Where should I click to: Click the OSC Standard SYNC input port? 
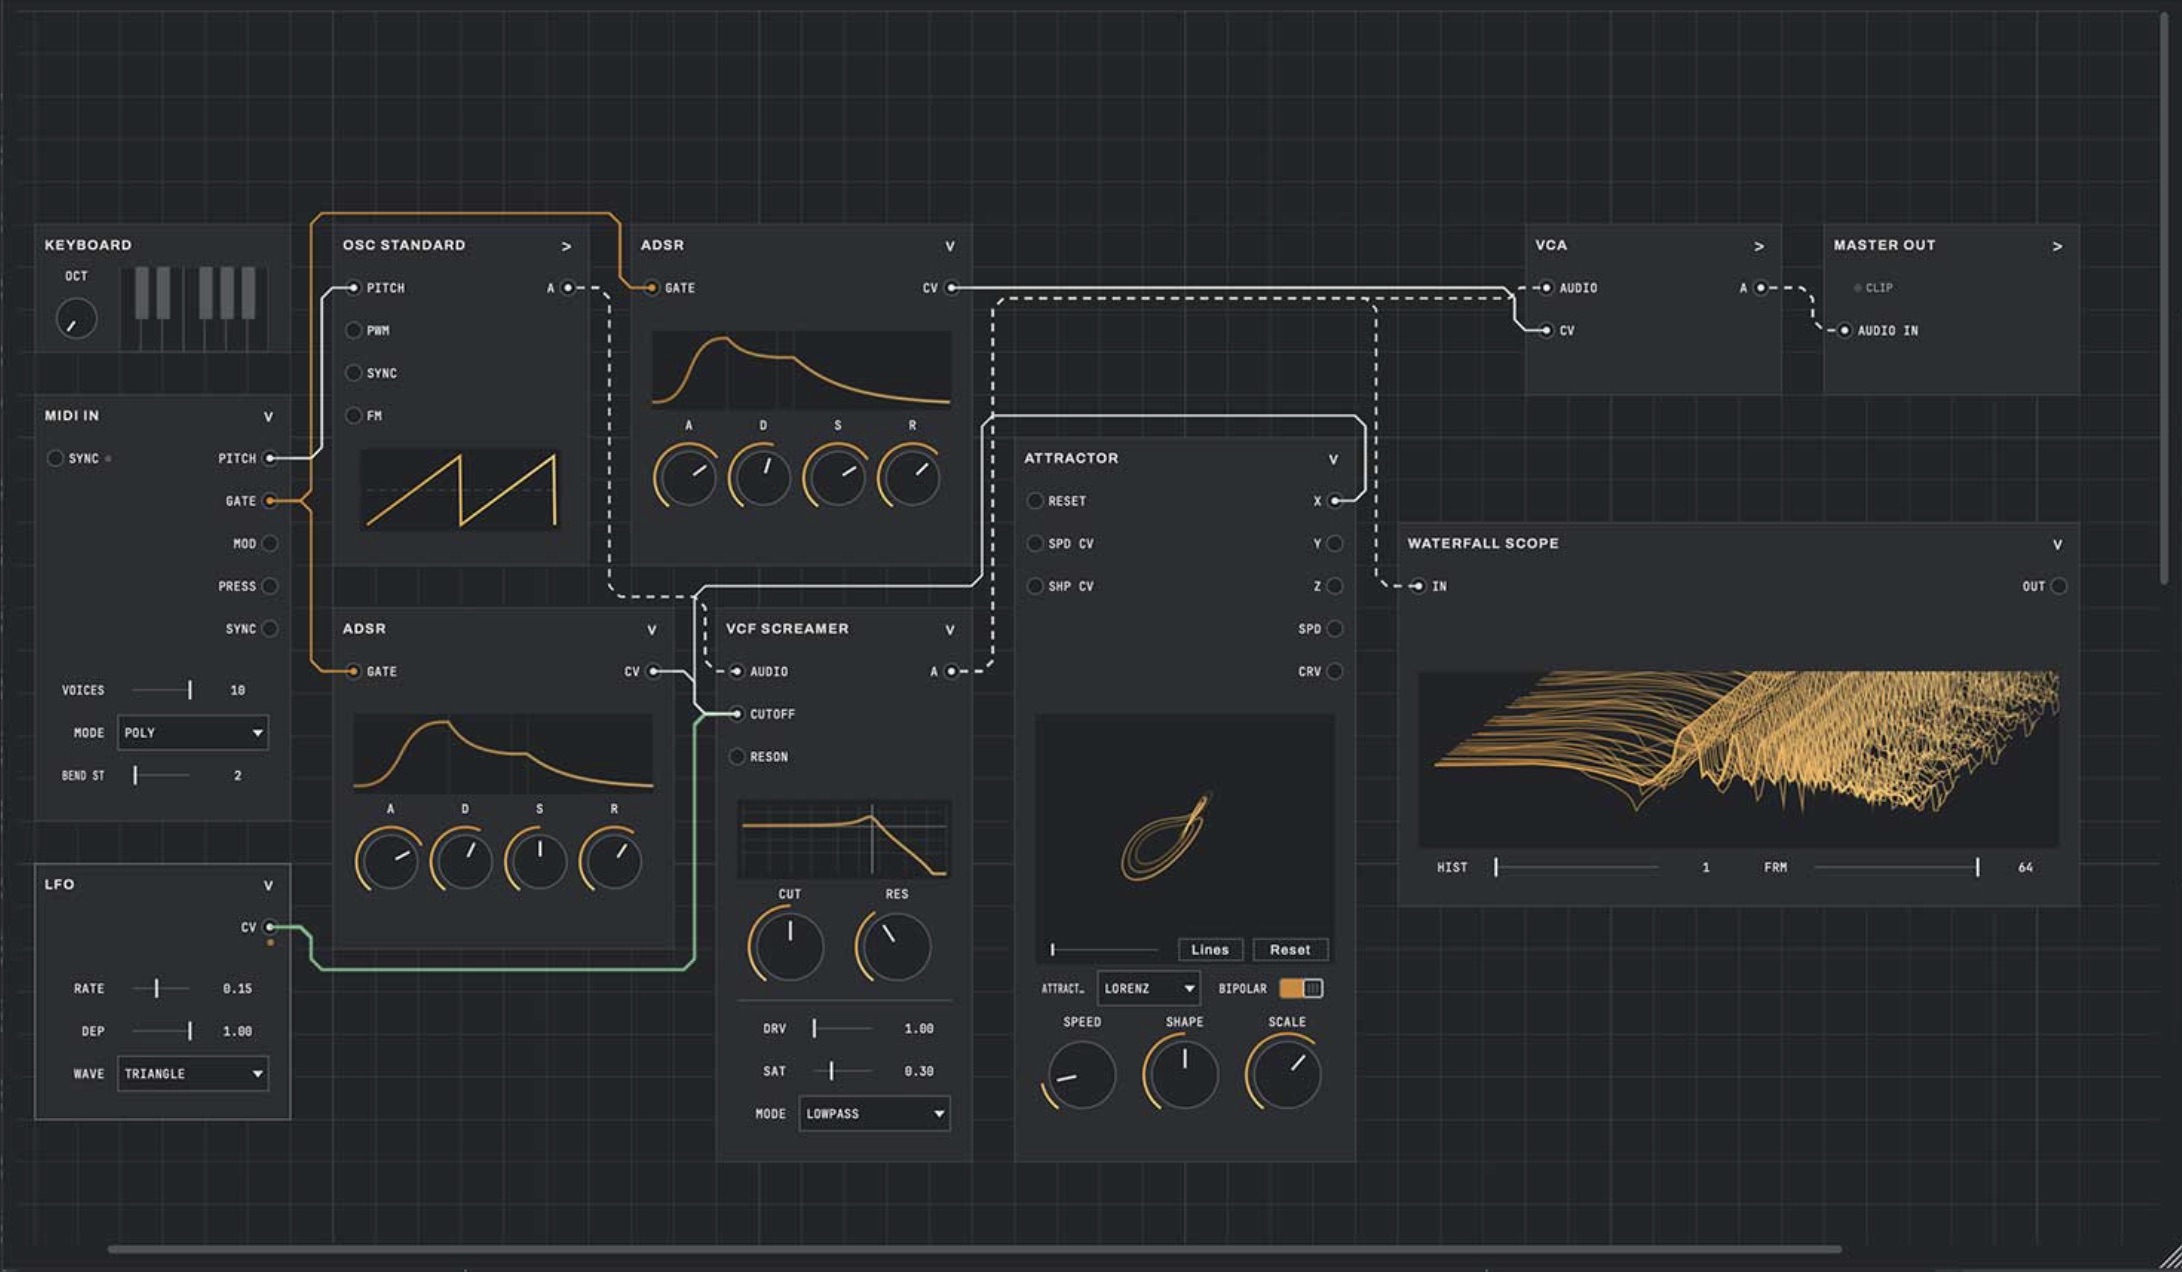coord(353,373)
